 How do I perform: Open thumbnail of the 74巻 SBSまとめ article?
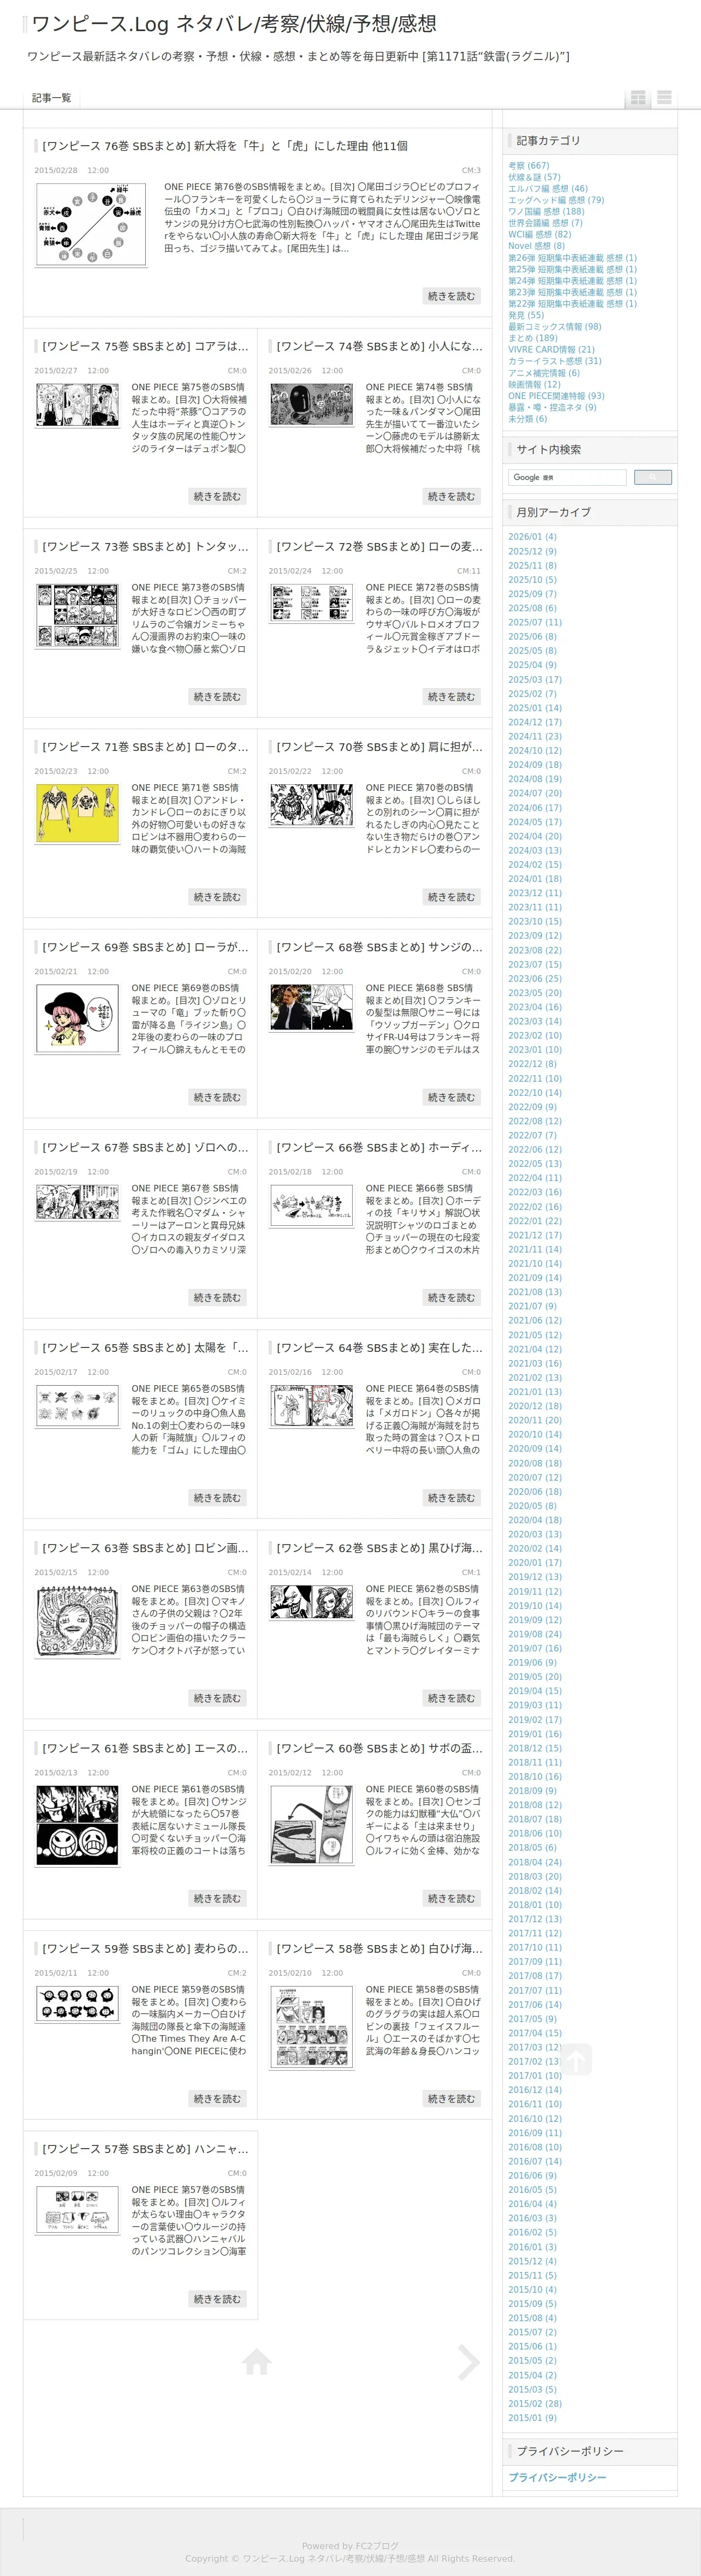pos(311,406)
